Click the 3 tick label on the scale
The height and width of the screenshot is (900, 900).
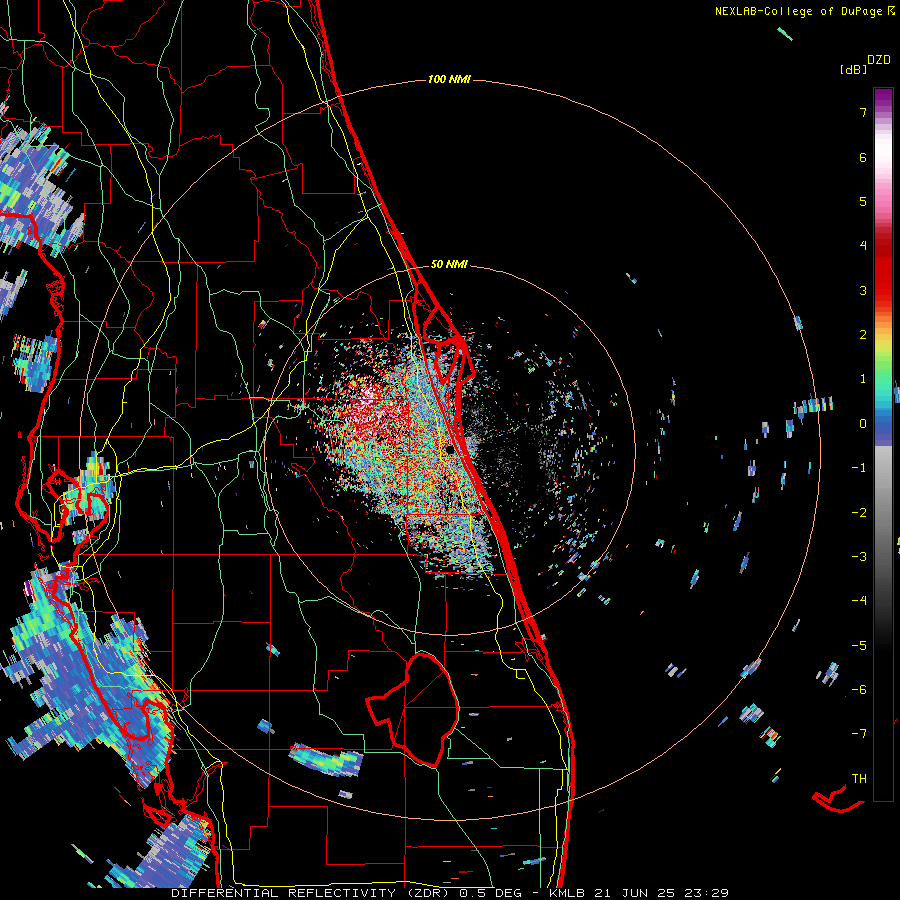coord(863,290)
